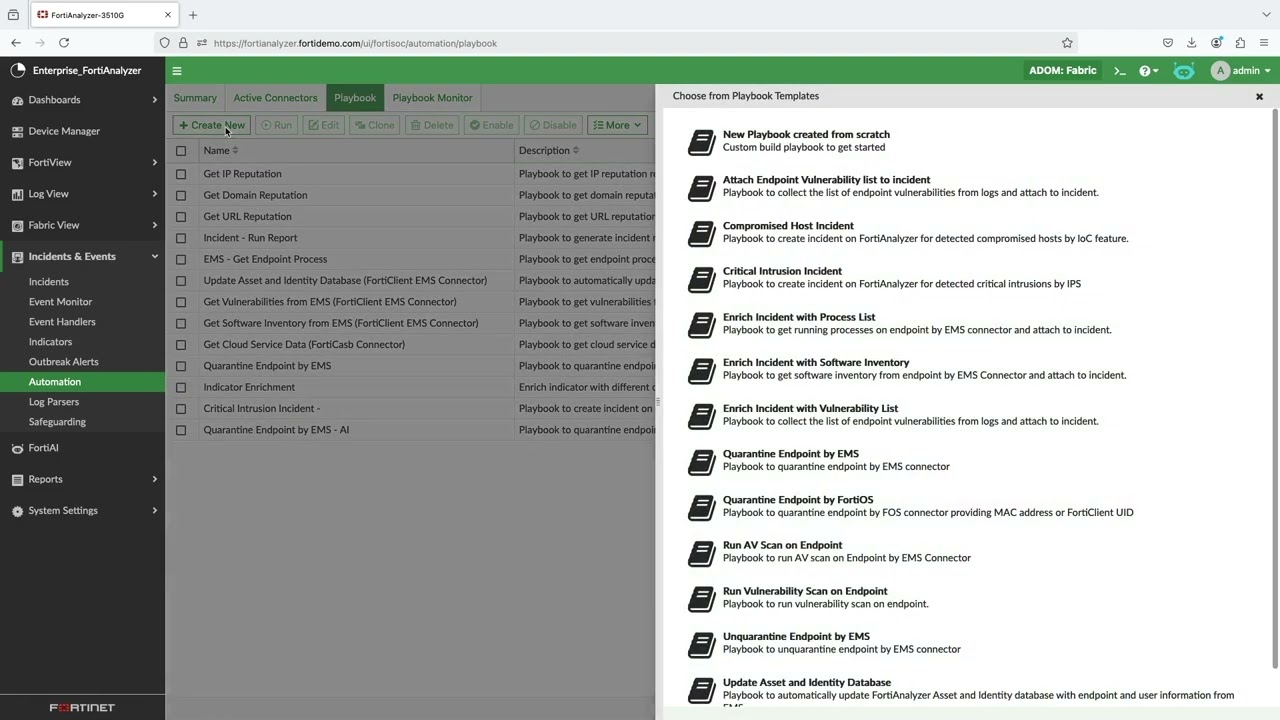Open the More dropdown in toolbar

[617, 125]
